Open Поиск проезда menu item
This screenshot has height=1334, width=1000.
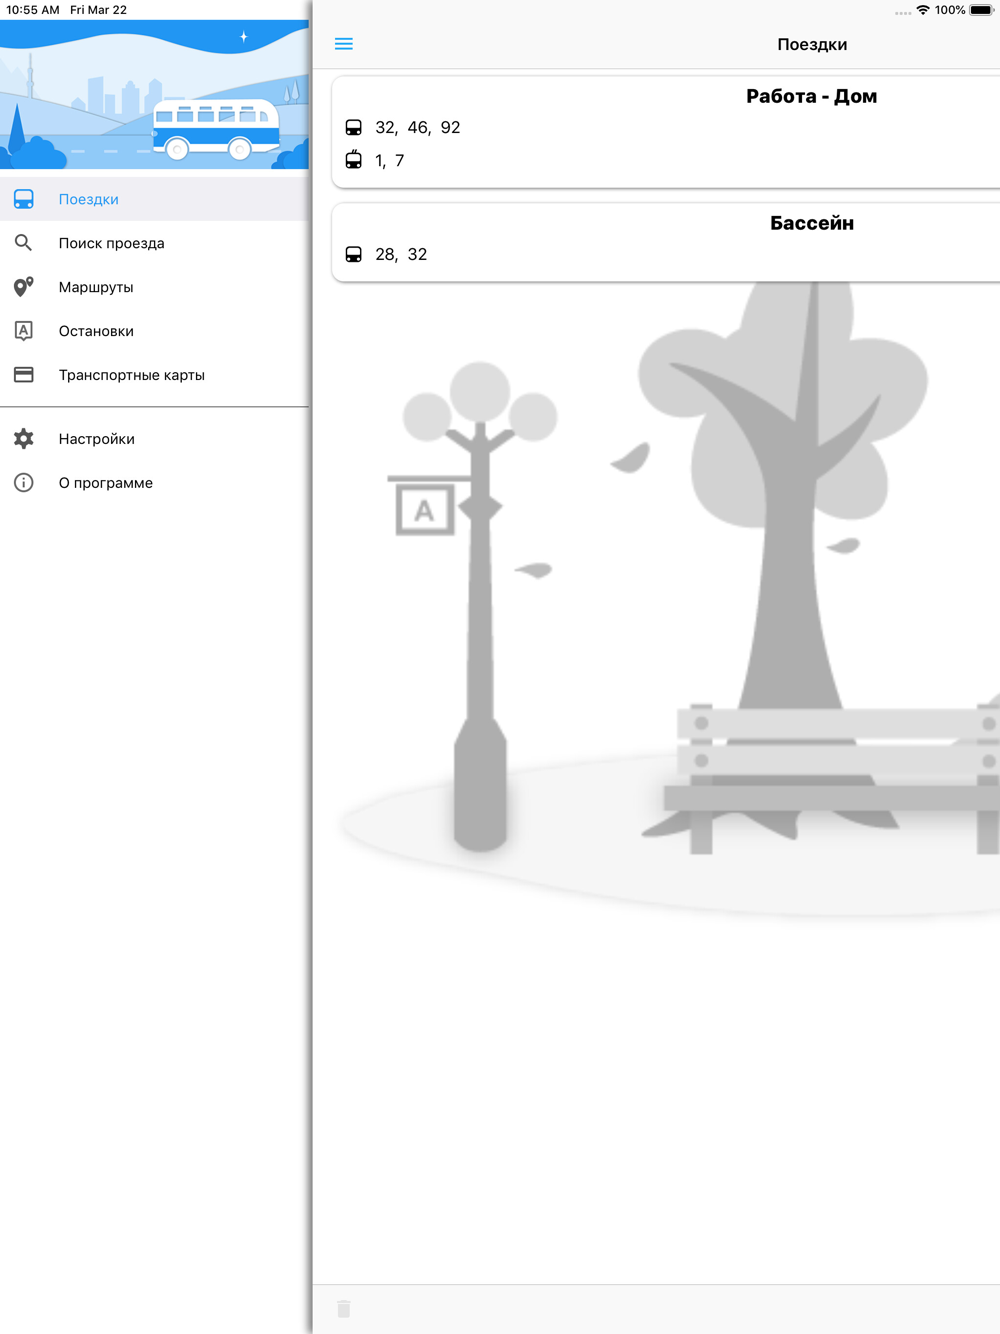tap(155, 243)
